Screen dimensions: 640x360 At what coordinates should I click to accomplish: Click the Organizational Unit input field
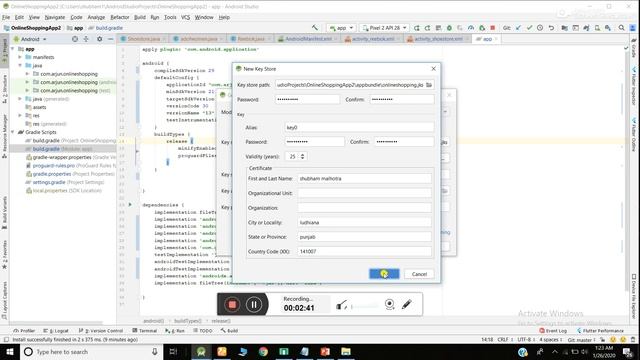click(x=364, y=193)
